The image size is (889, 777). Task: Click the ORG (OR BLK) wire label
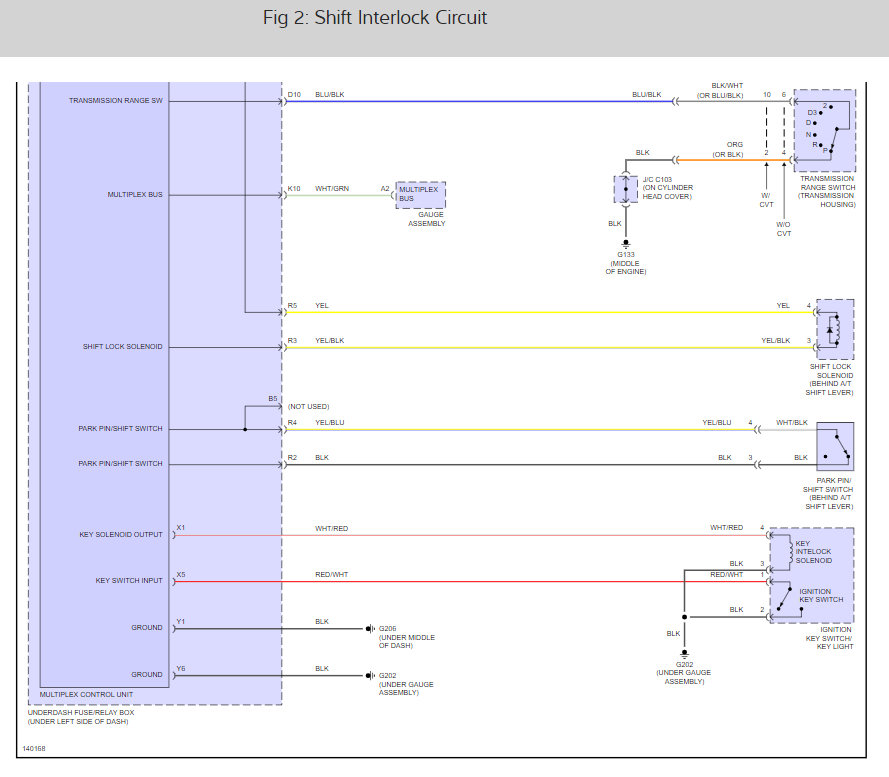pos(728,149)
